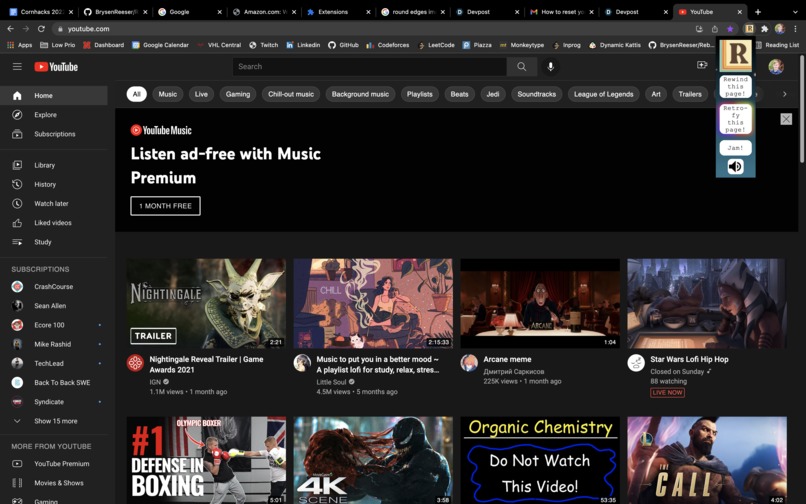This screenshot has height=504, width=806.
Task: Open the CrashCourse channel subscription
Action: pos(54,286)
